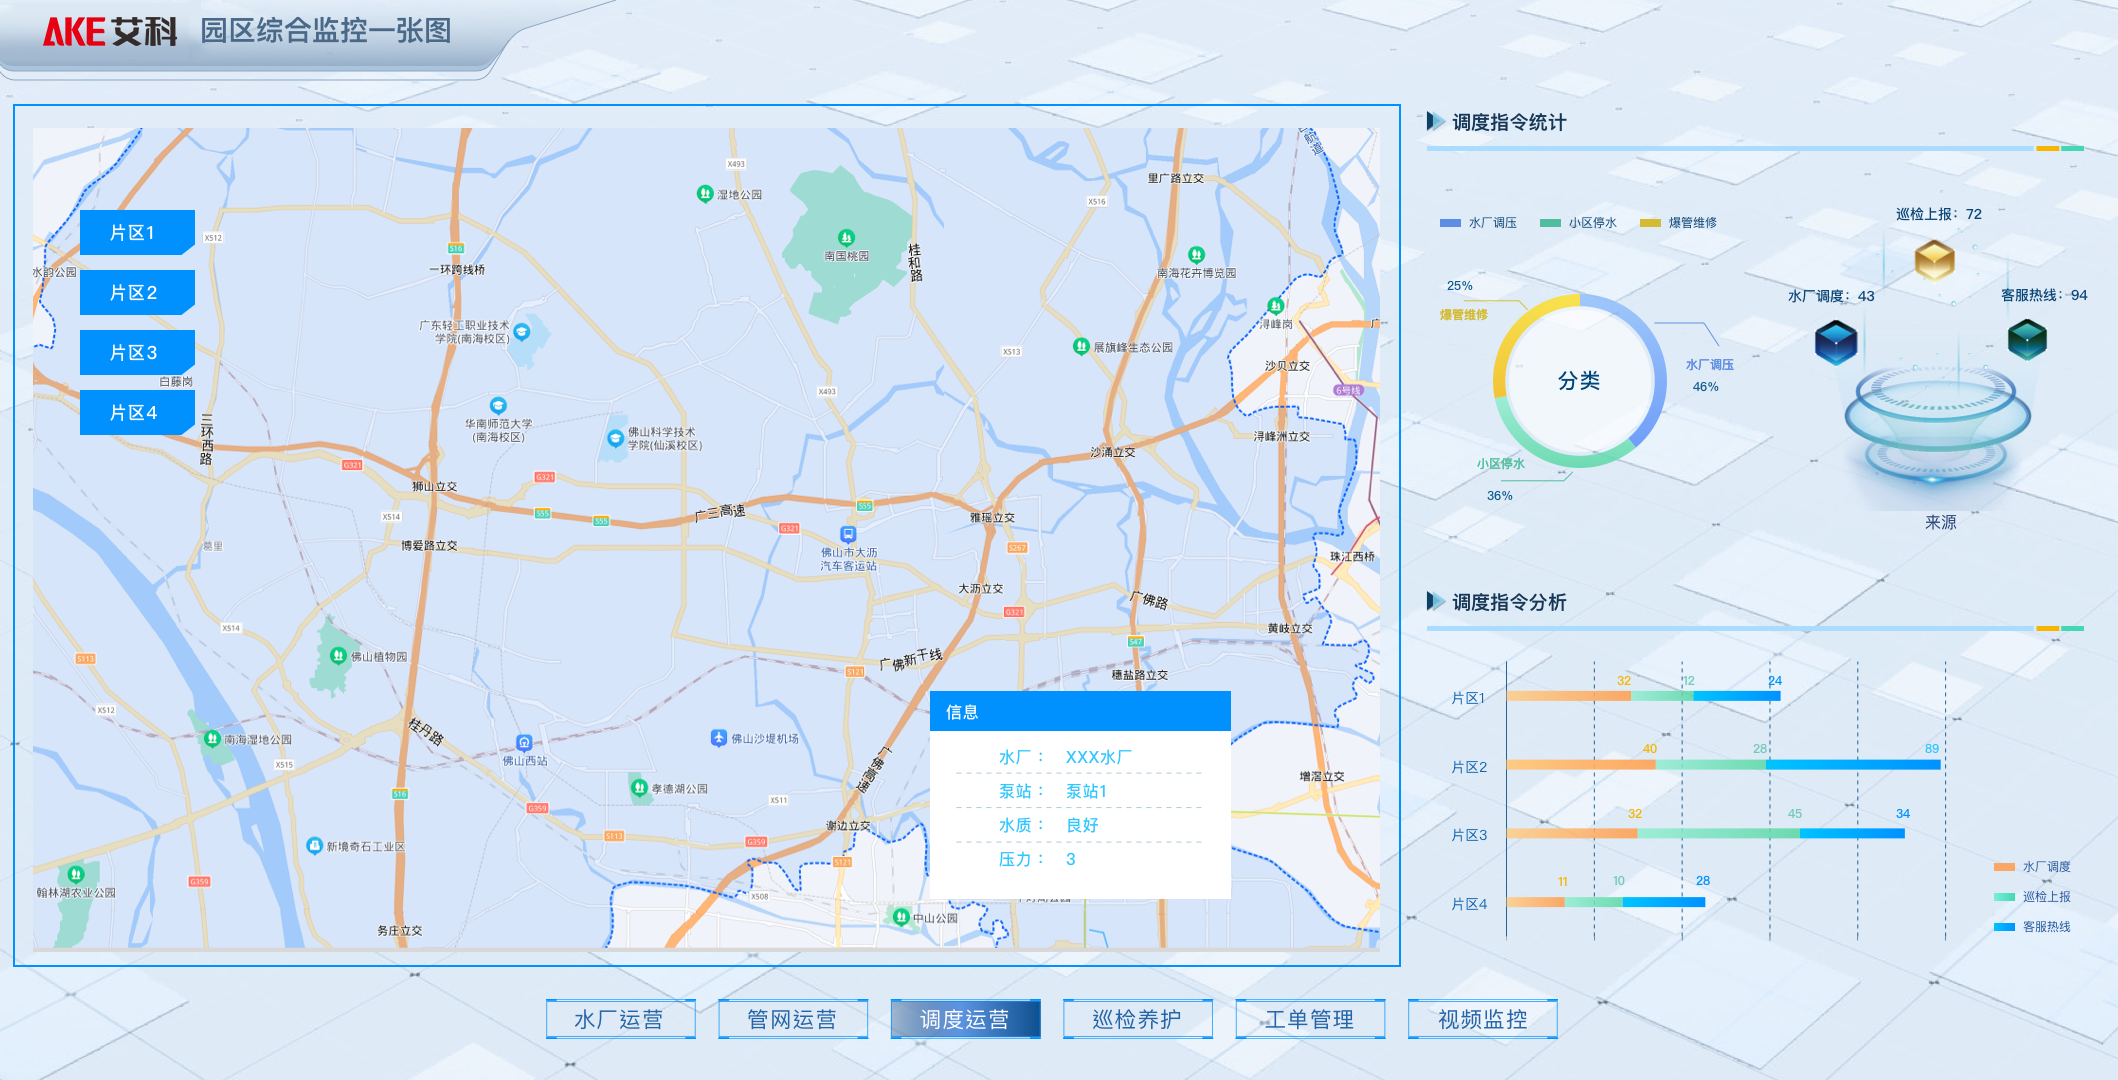Click the yellow 巡检上报 cube icon
Screen dimensions: 2118x1080
(1934, 260)
